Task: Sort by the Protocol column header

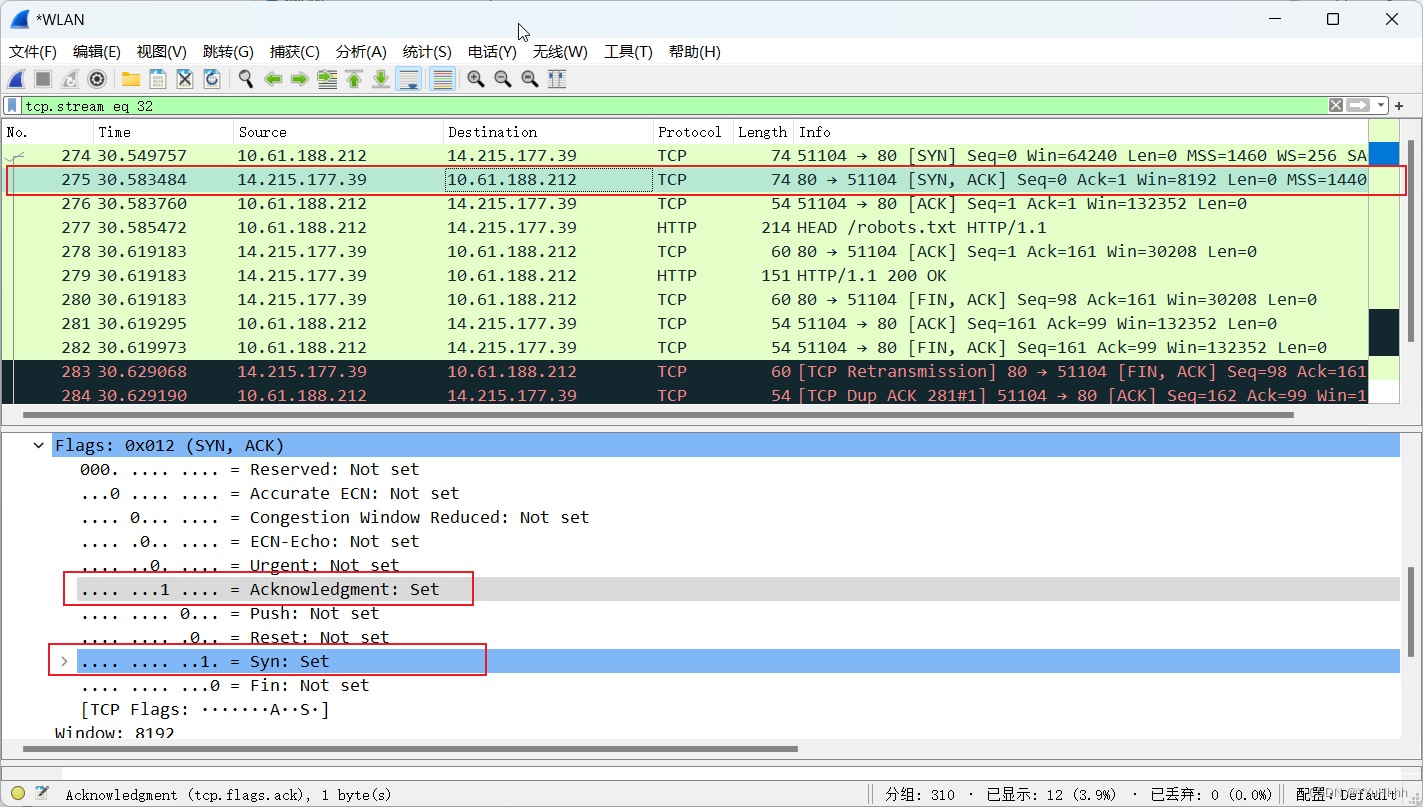Action: tap(693, 132)
